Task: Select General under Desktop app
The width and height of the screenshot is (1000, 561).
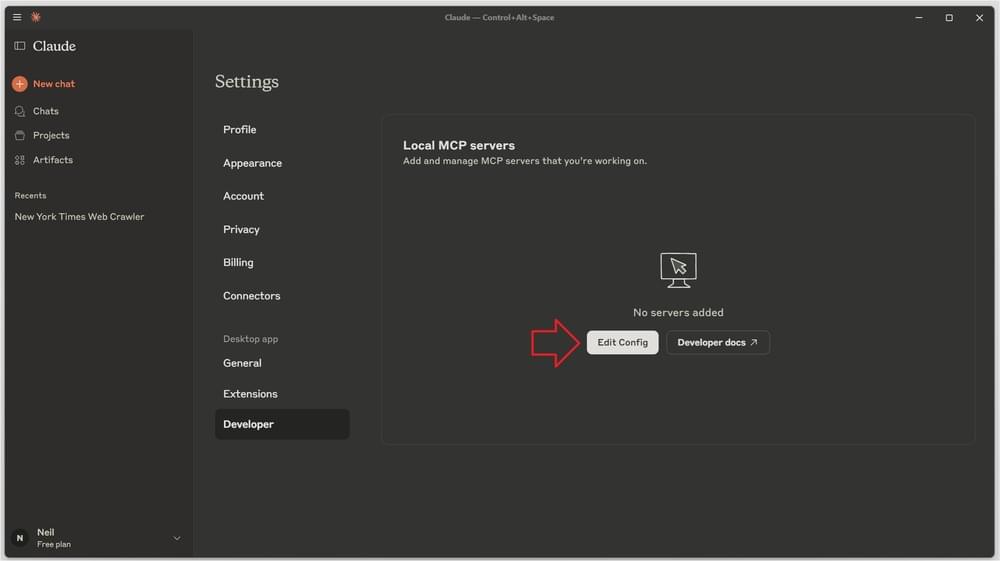Action: pos(242,363)
